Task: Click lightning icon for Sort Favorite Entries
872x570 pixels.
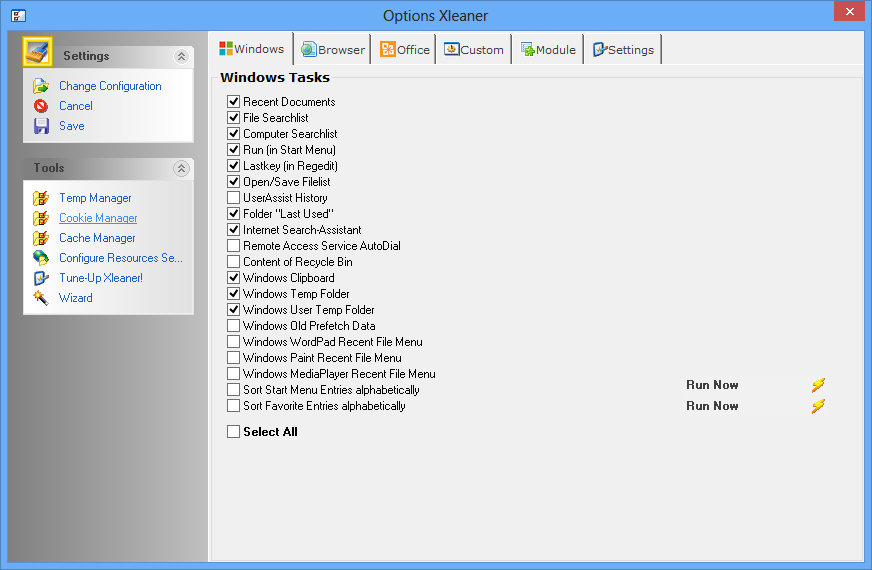Action: [x=818, y=406]
